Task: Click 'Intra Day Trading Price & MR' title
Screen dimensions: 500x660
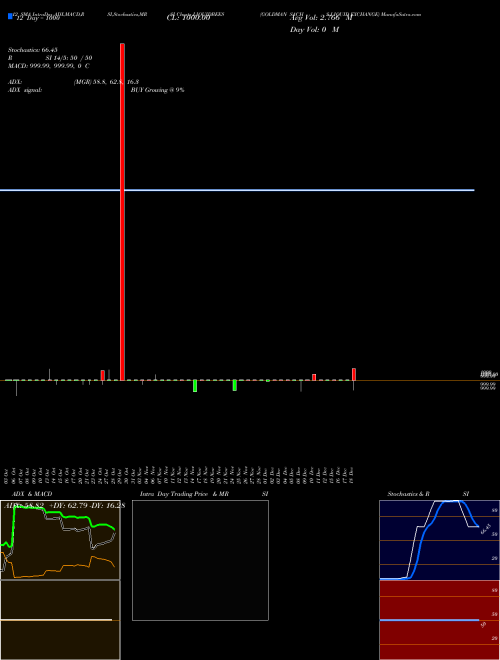Action: point(184,494)
